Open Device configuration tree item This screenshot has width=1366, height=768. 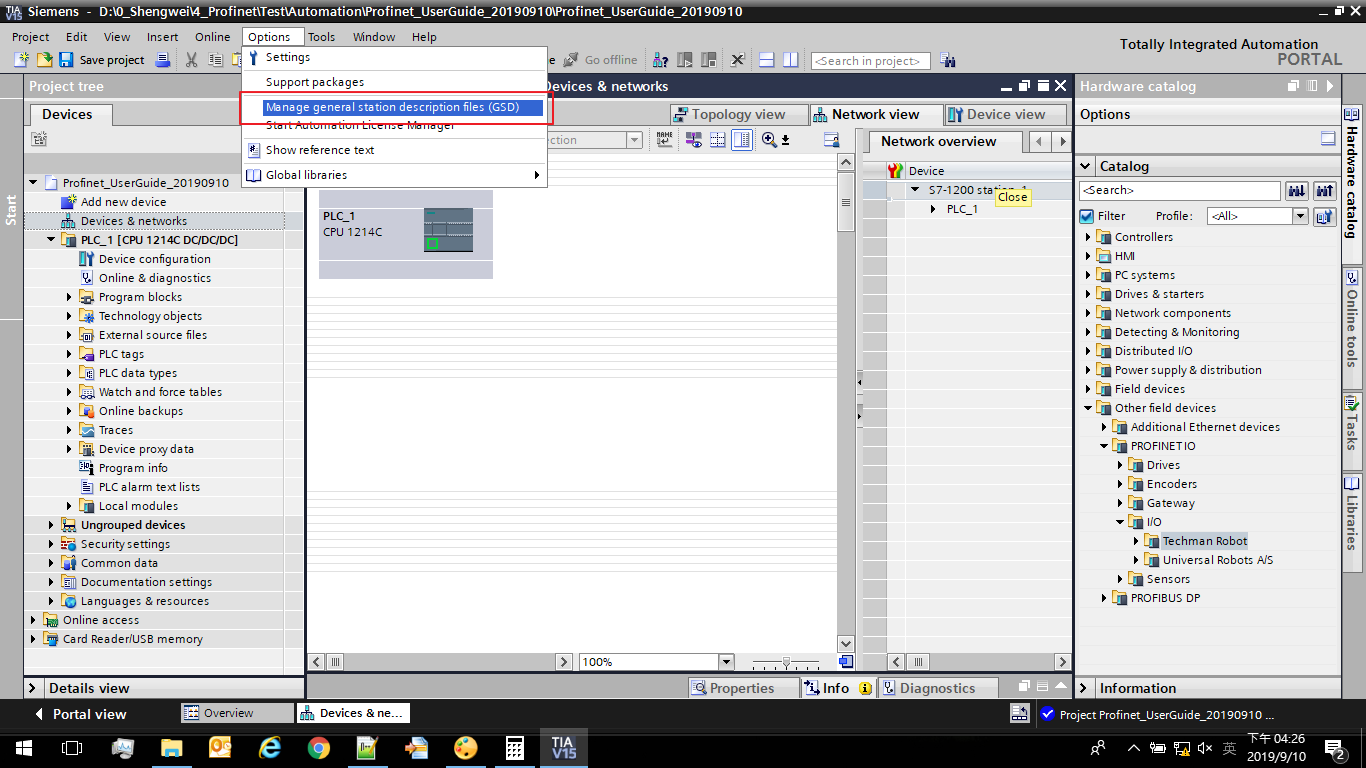pos(155,259)
